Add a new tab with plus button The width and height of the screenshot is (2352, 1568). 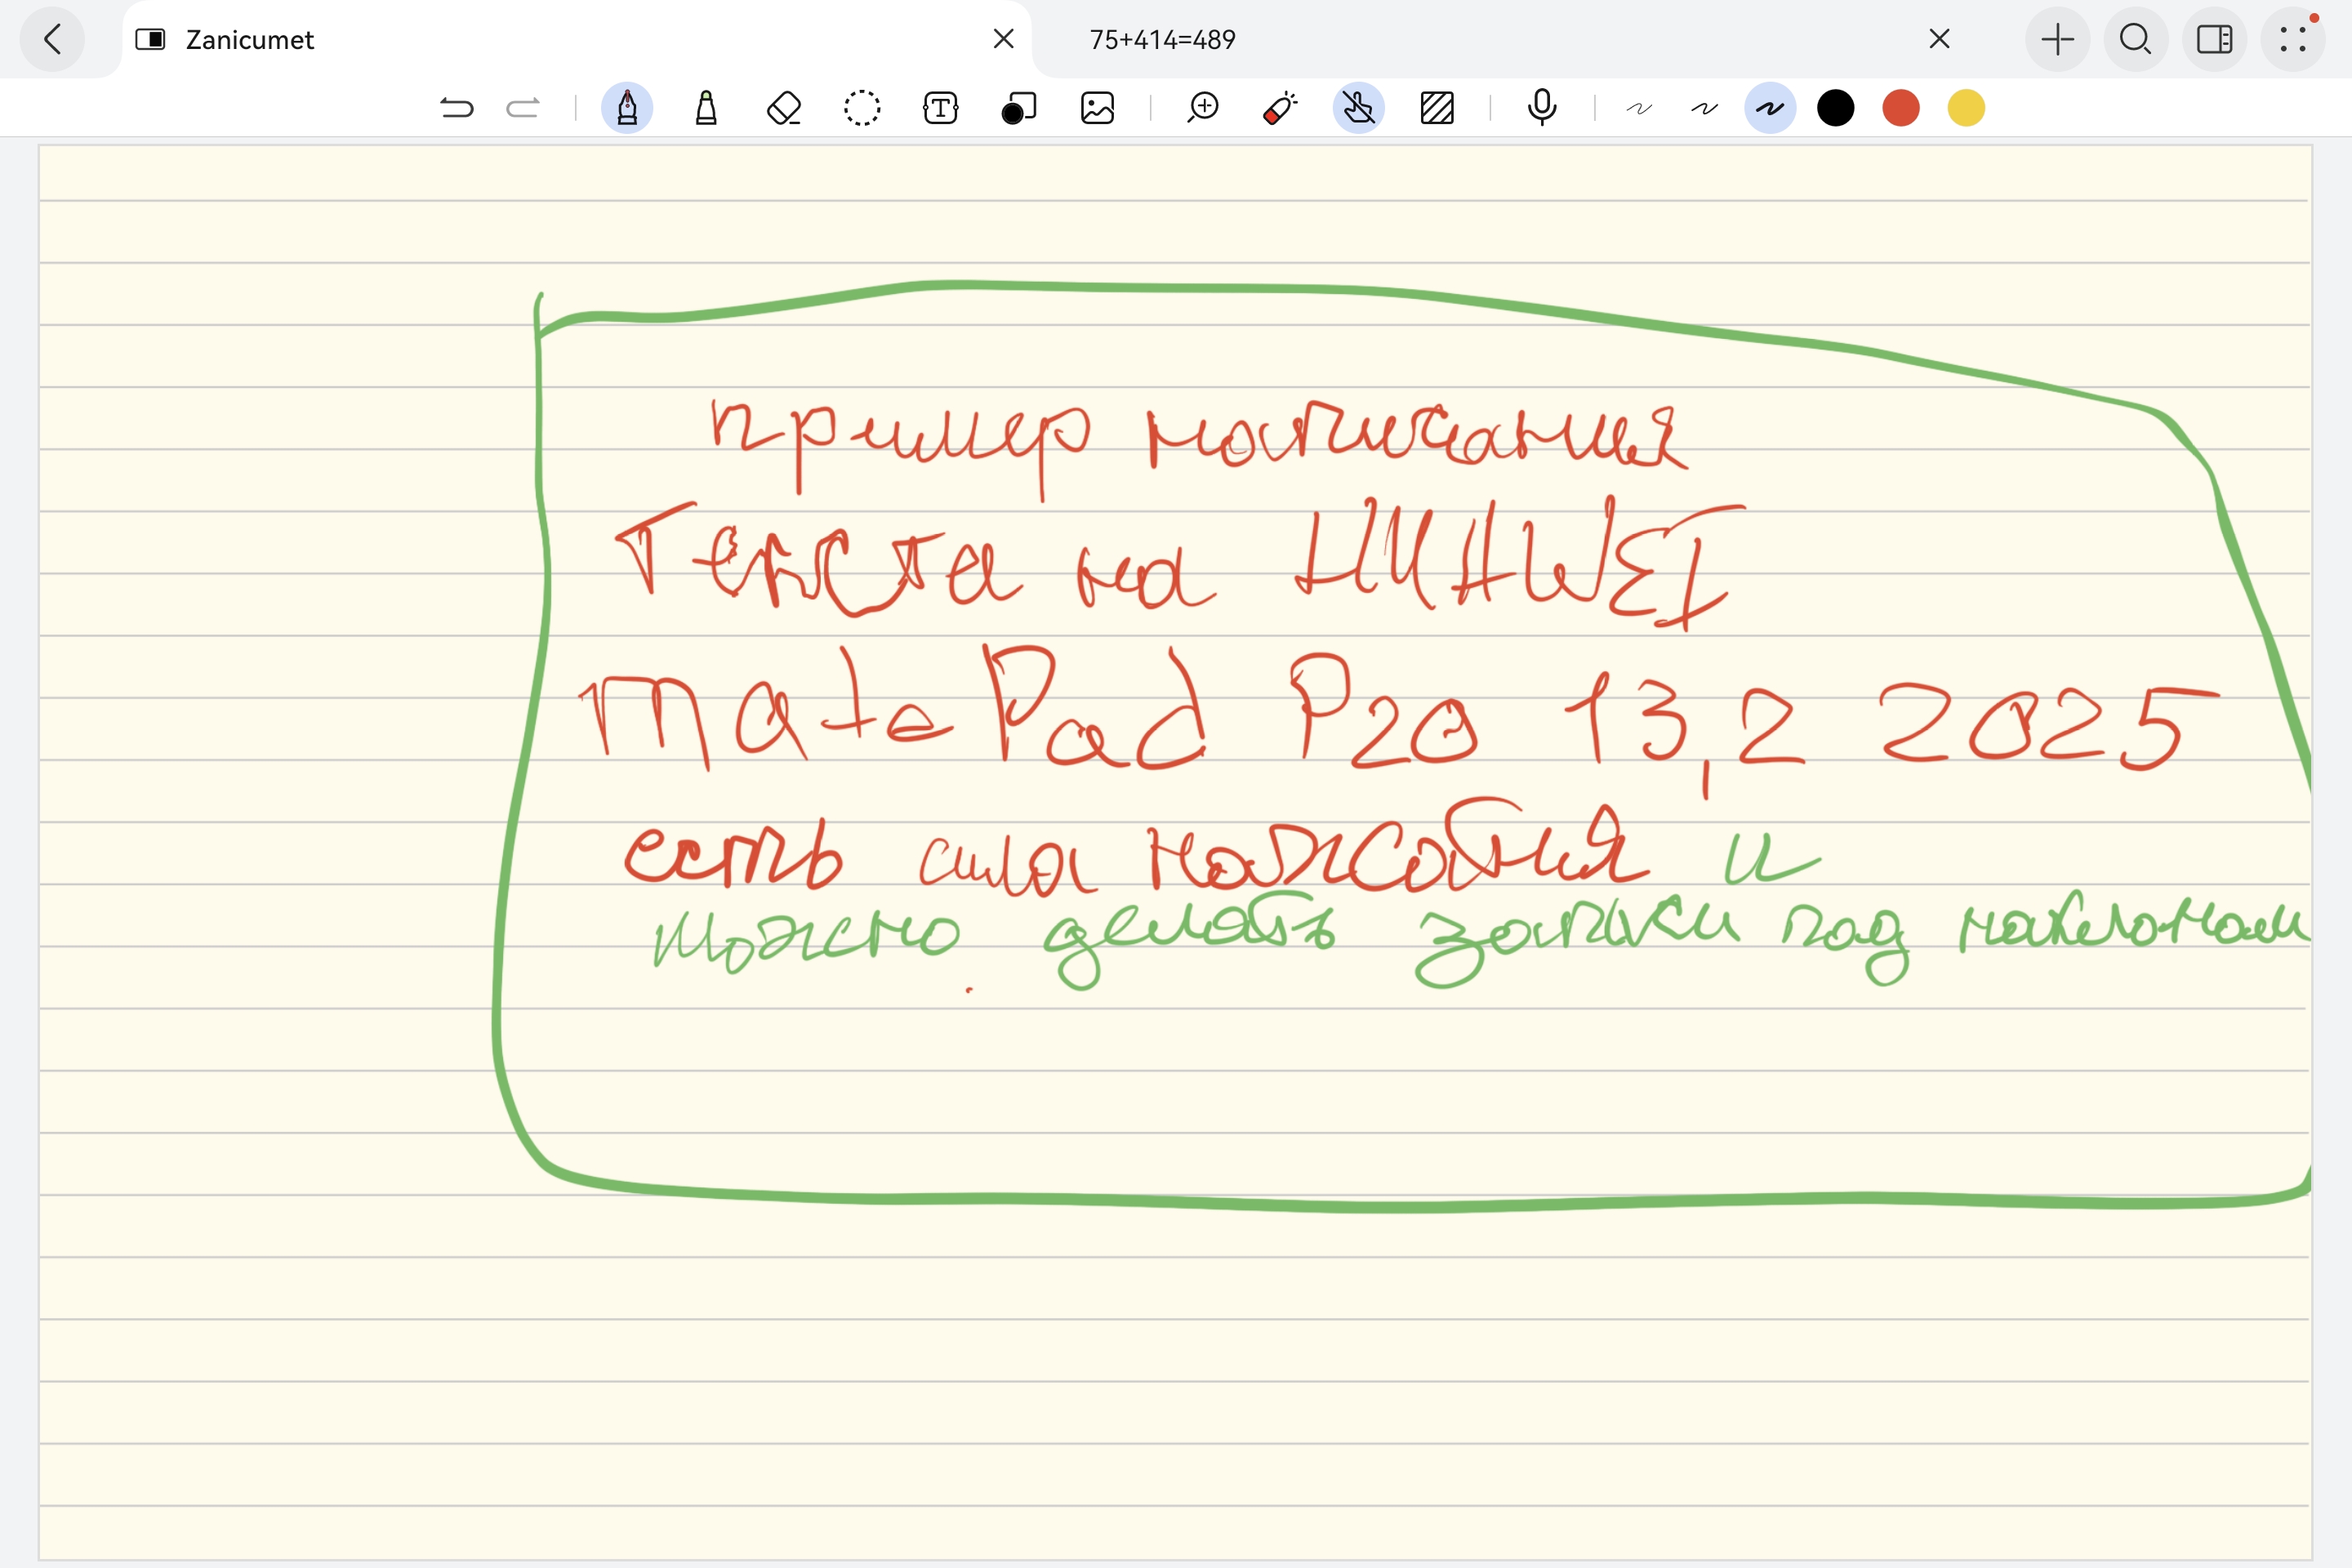[2057, 40]
